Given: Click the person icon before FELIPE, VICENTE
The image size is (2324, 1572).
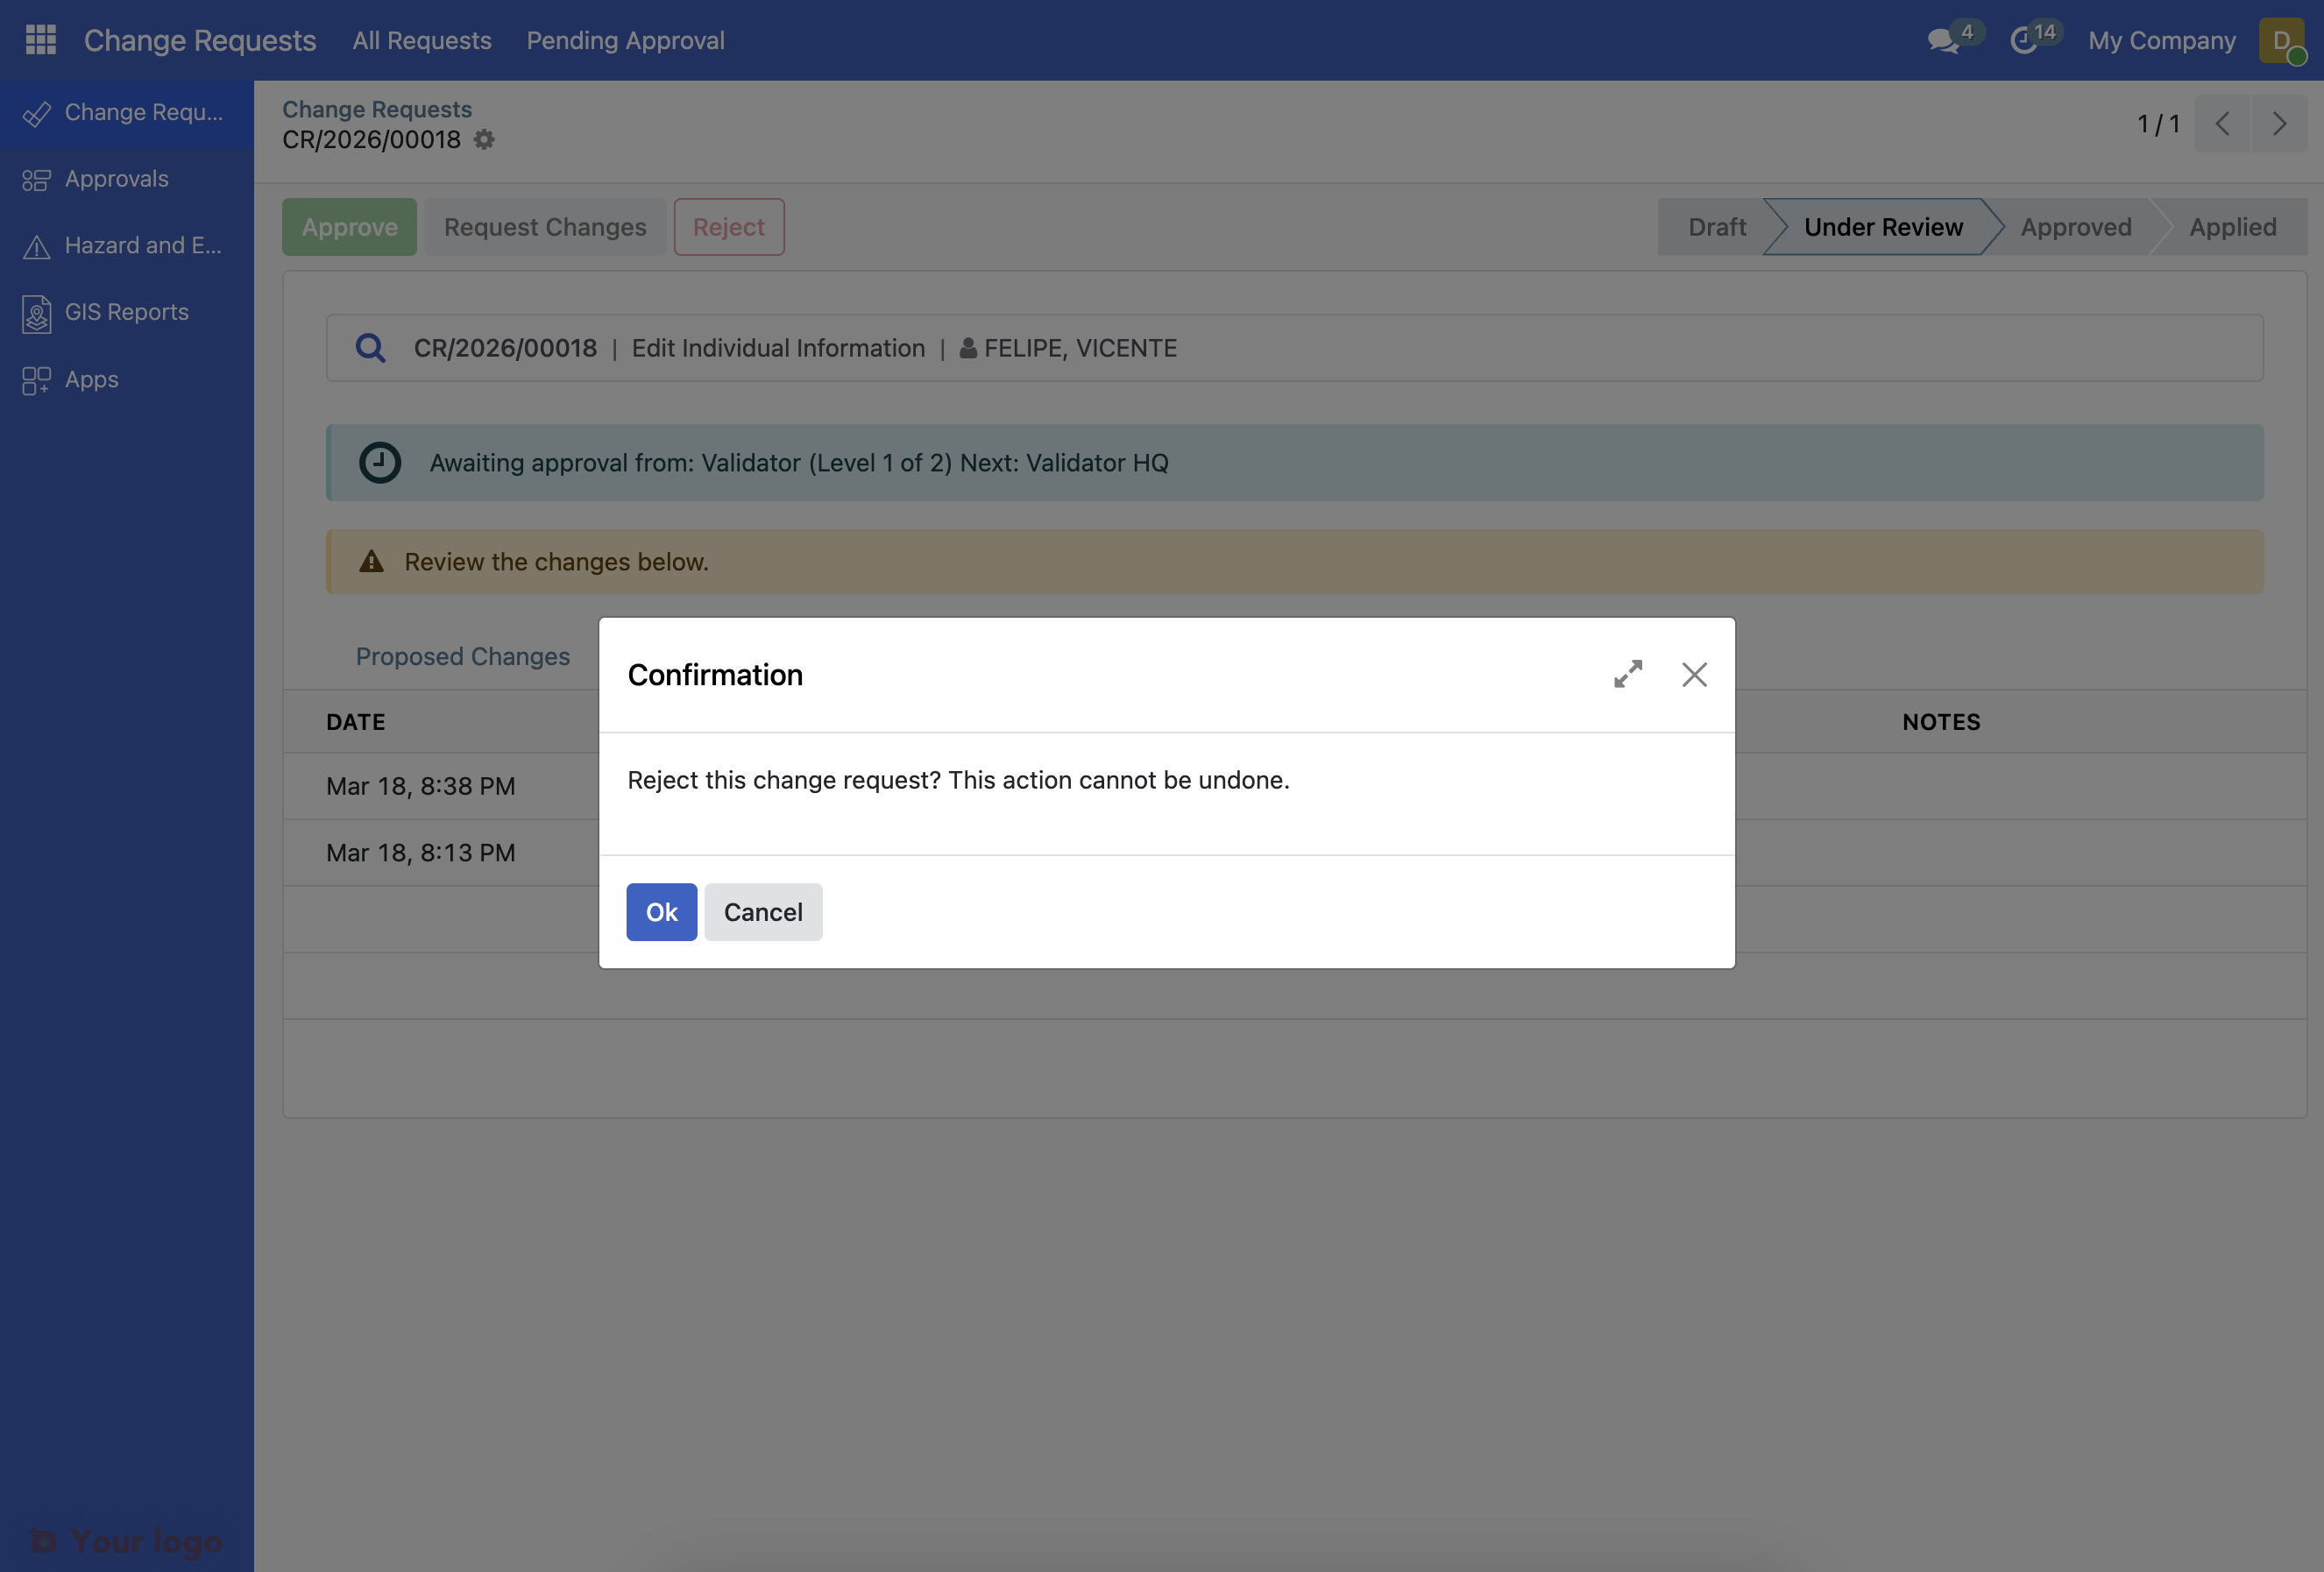Looking at the screenshot, I should [x=968, y=348].
